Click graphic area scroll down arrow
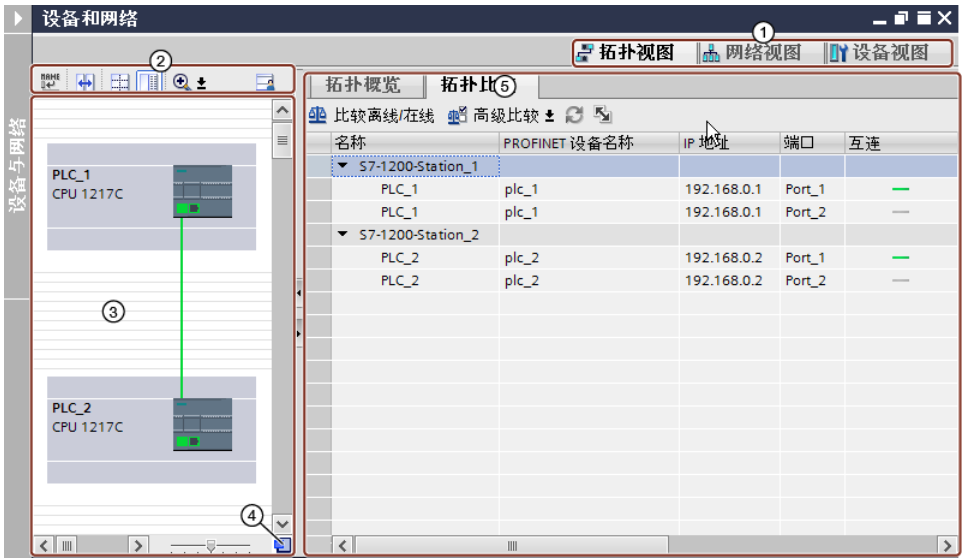 coord(282,524)
